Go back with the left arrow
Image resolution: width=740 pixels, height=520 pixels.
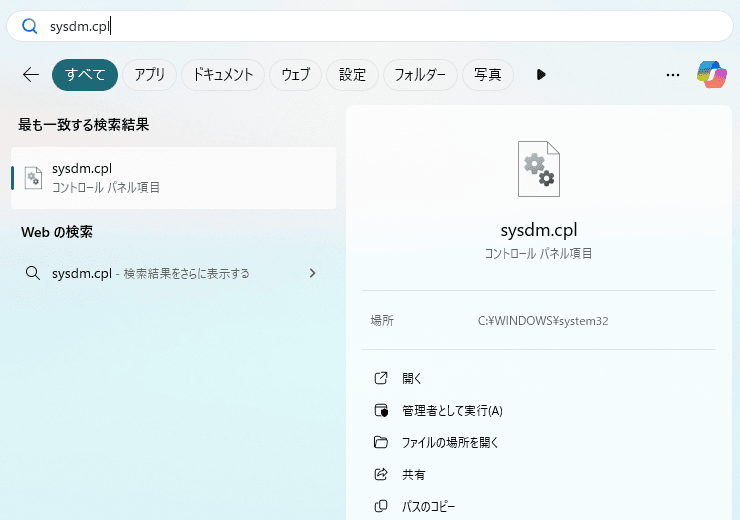pyautogui.click(x=31, y=75)
